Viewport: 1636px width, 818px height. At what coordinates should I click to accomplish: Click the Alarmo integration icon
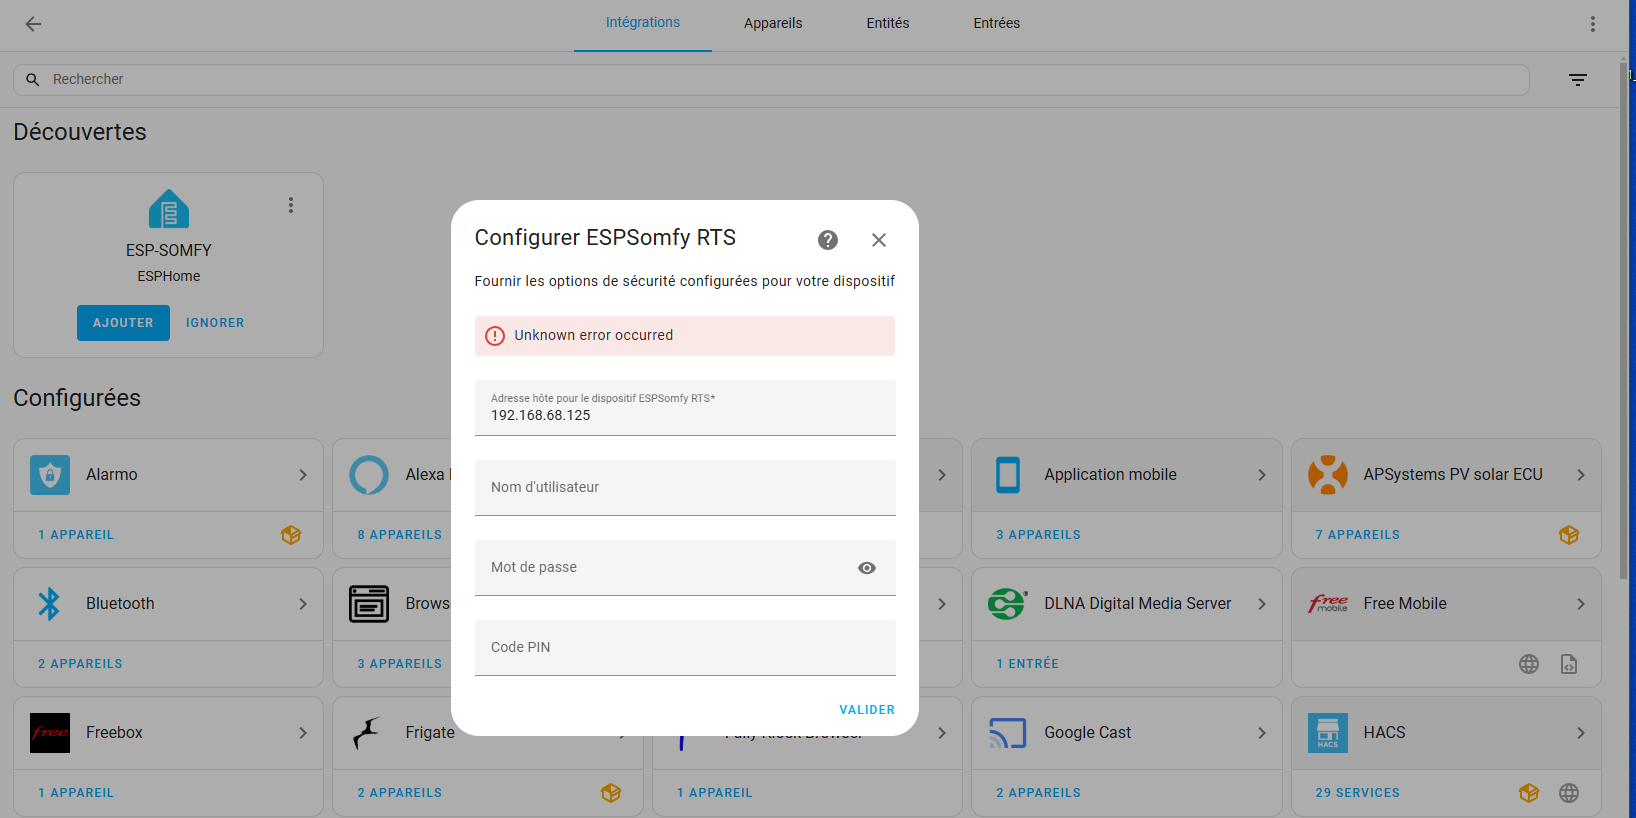pyautogui.click(x=50, y=475)
